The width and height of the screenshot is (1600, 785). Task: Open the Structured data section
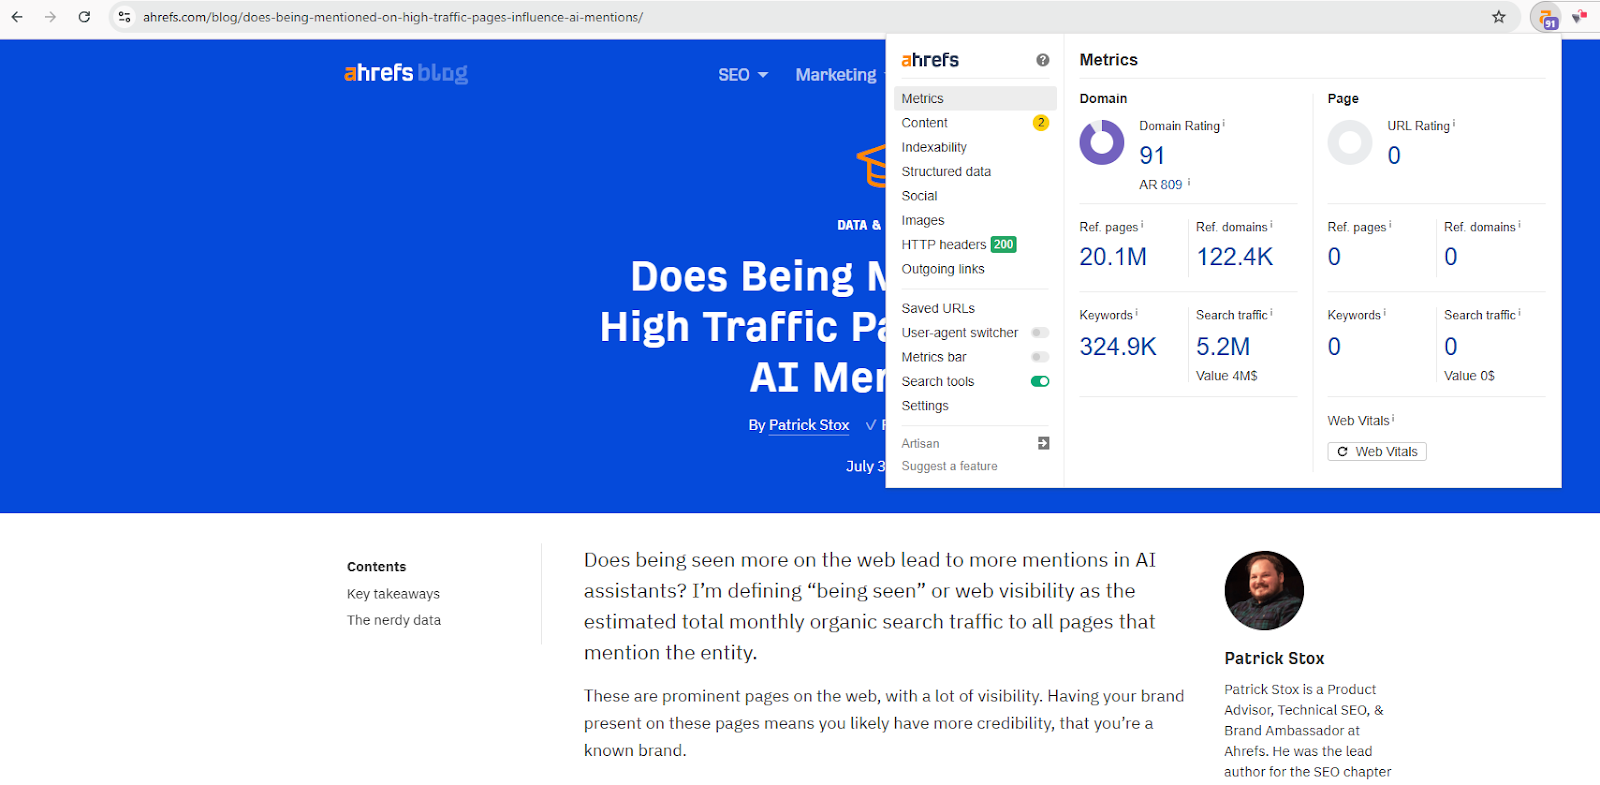946,171
